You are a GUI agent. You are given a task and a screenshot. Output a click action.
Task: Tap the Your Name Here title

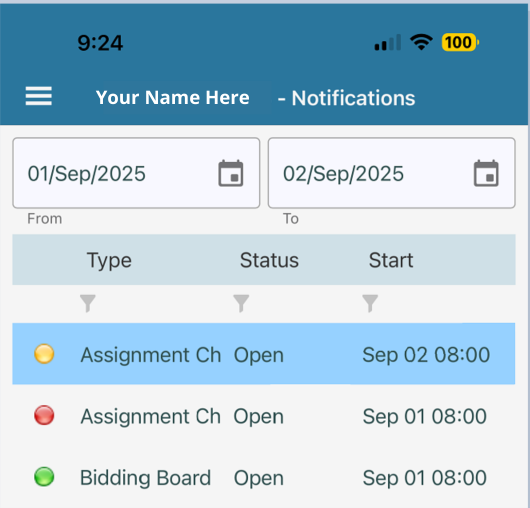(172, 98)
